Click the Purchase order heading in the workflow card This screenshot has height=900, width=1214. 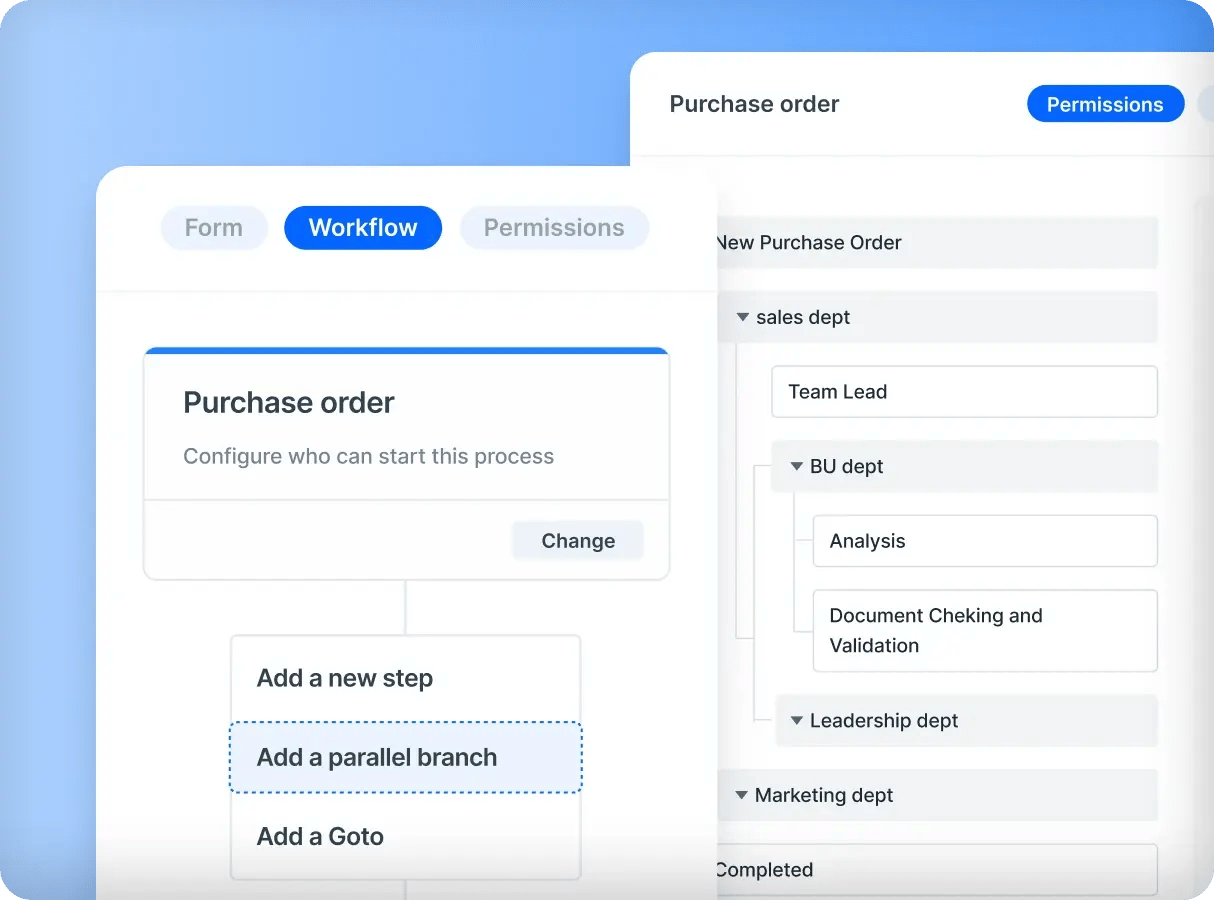coord(289,403)
